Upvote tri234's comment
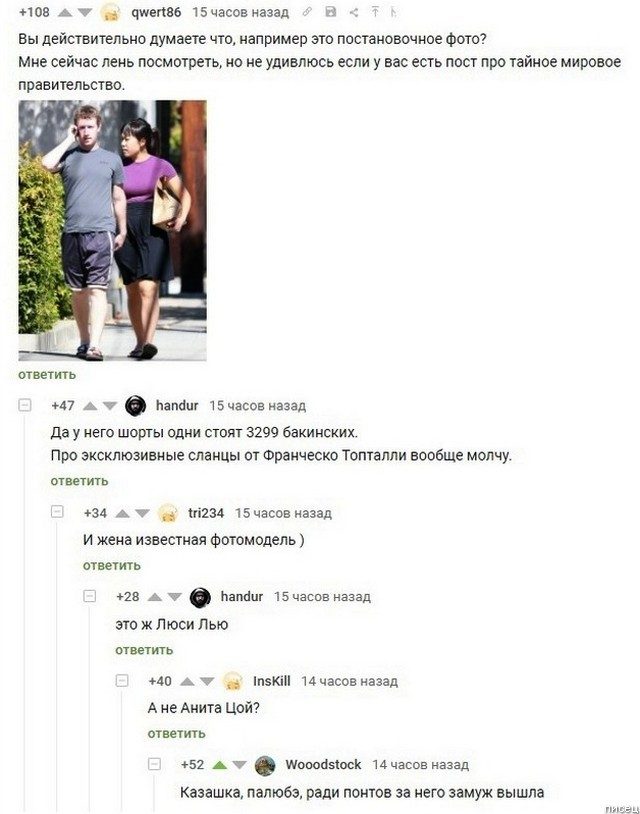The image size is (640, 814). [122, 513]
